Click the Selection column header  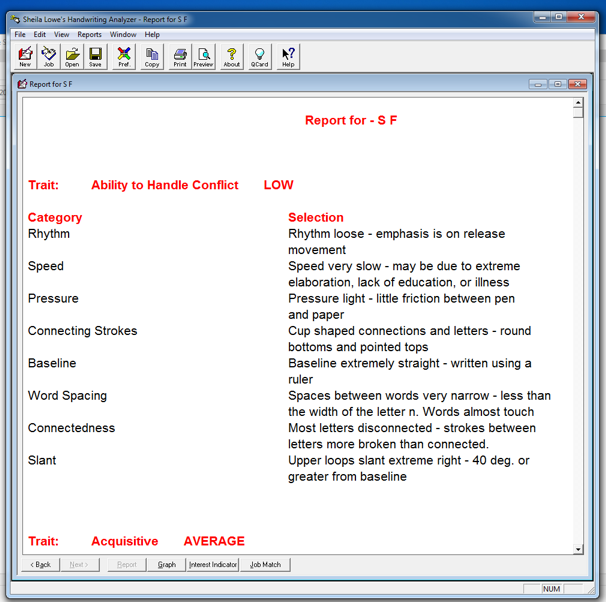[316, 218]
